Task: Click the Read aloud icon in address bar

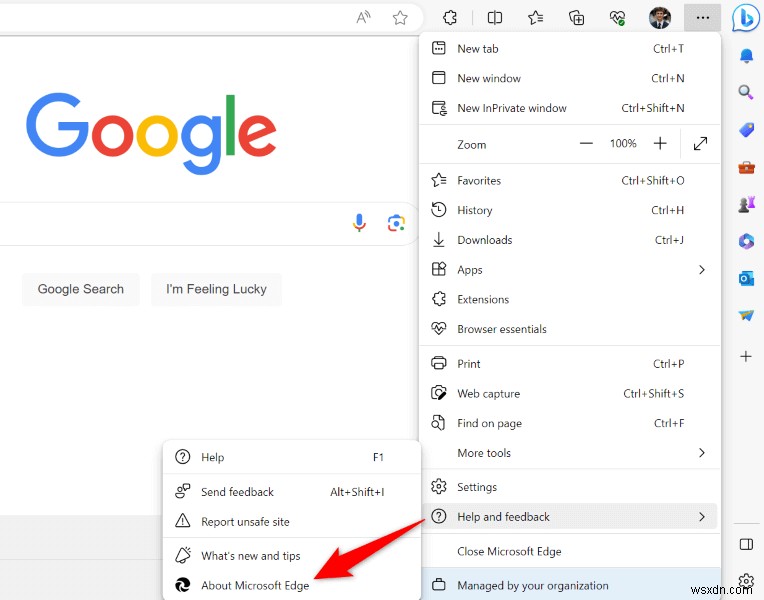Action: tap(363, 18)
